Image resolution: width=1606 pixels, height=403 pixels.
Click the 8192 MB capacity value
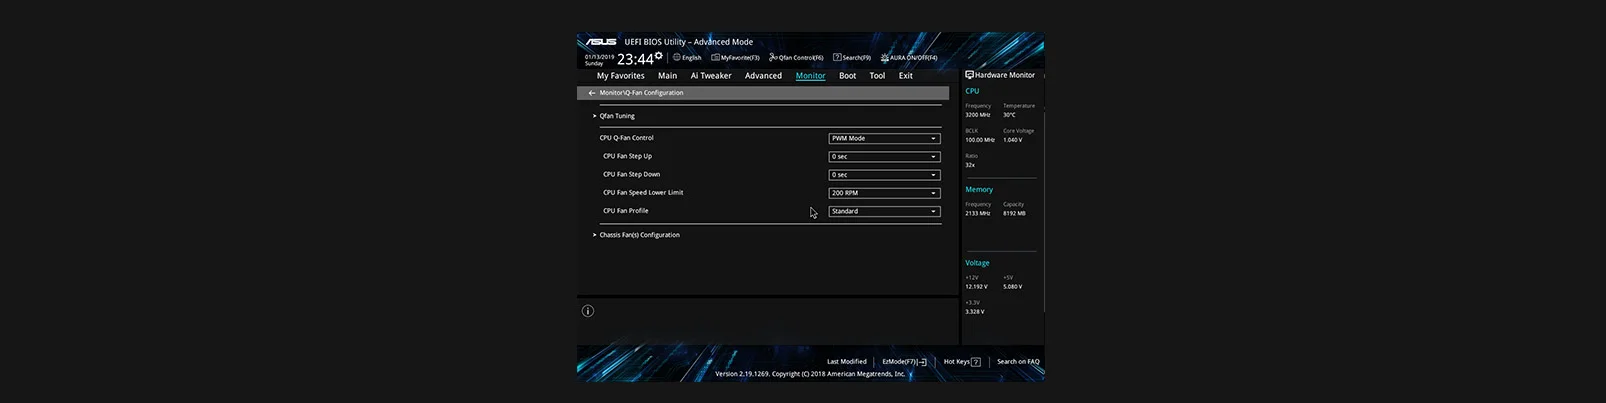[1014, 213]
